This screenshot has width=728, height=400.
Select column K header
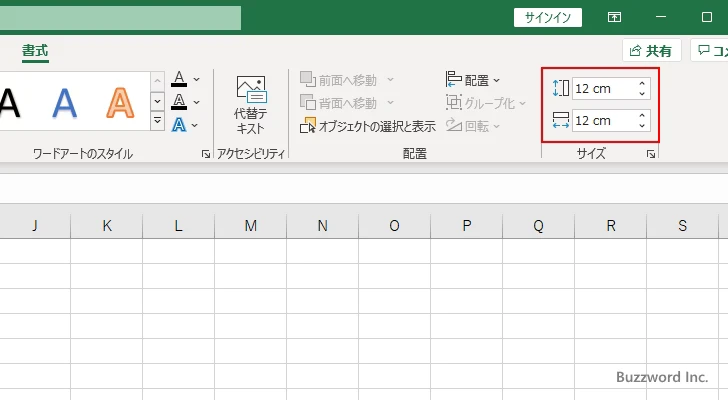click(107, 226)
